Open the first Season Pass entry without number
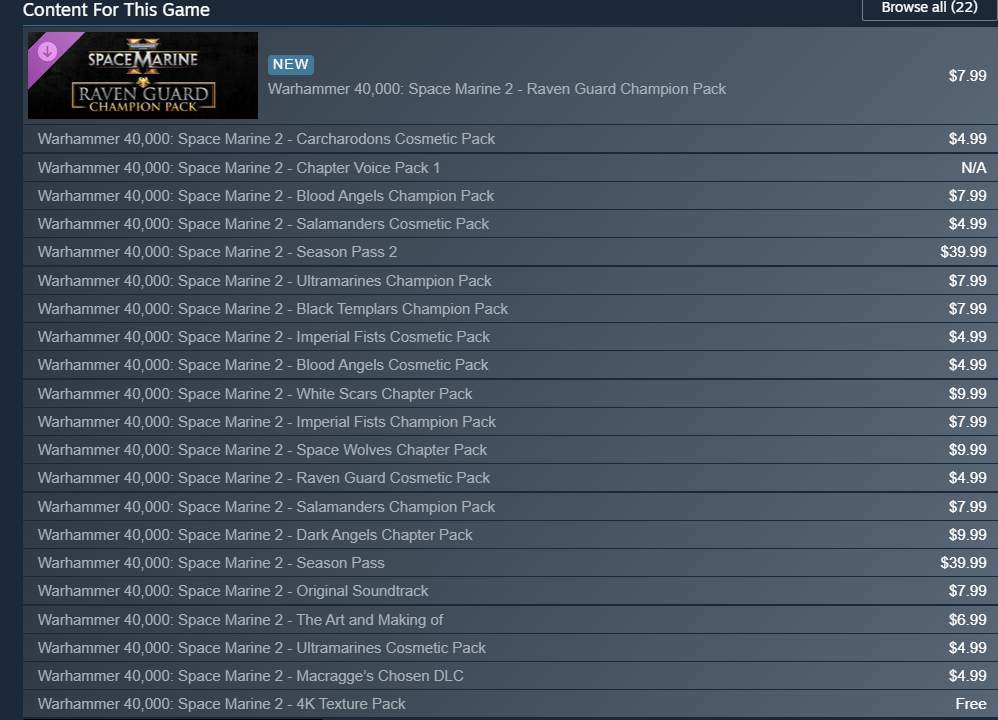Viewport: 998px width, 720px height. (510, 563)
